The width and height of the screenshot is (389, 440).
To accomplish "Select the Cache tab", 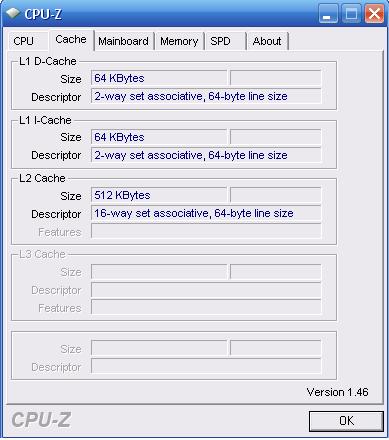I will (71, 40).
